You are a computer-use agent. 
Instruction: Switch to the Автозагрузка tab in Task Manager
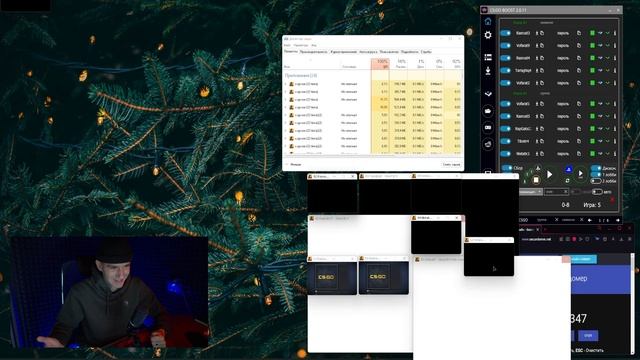pos(368,52)
